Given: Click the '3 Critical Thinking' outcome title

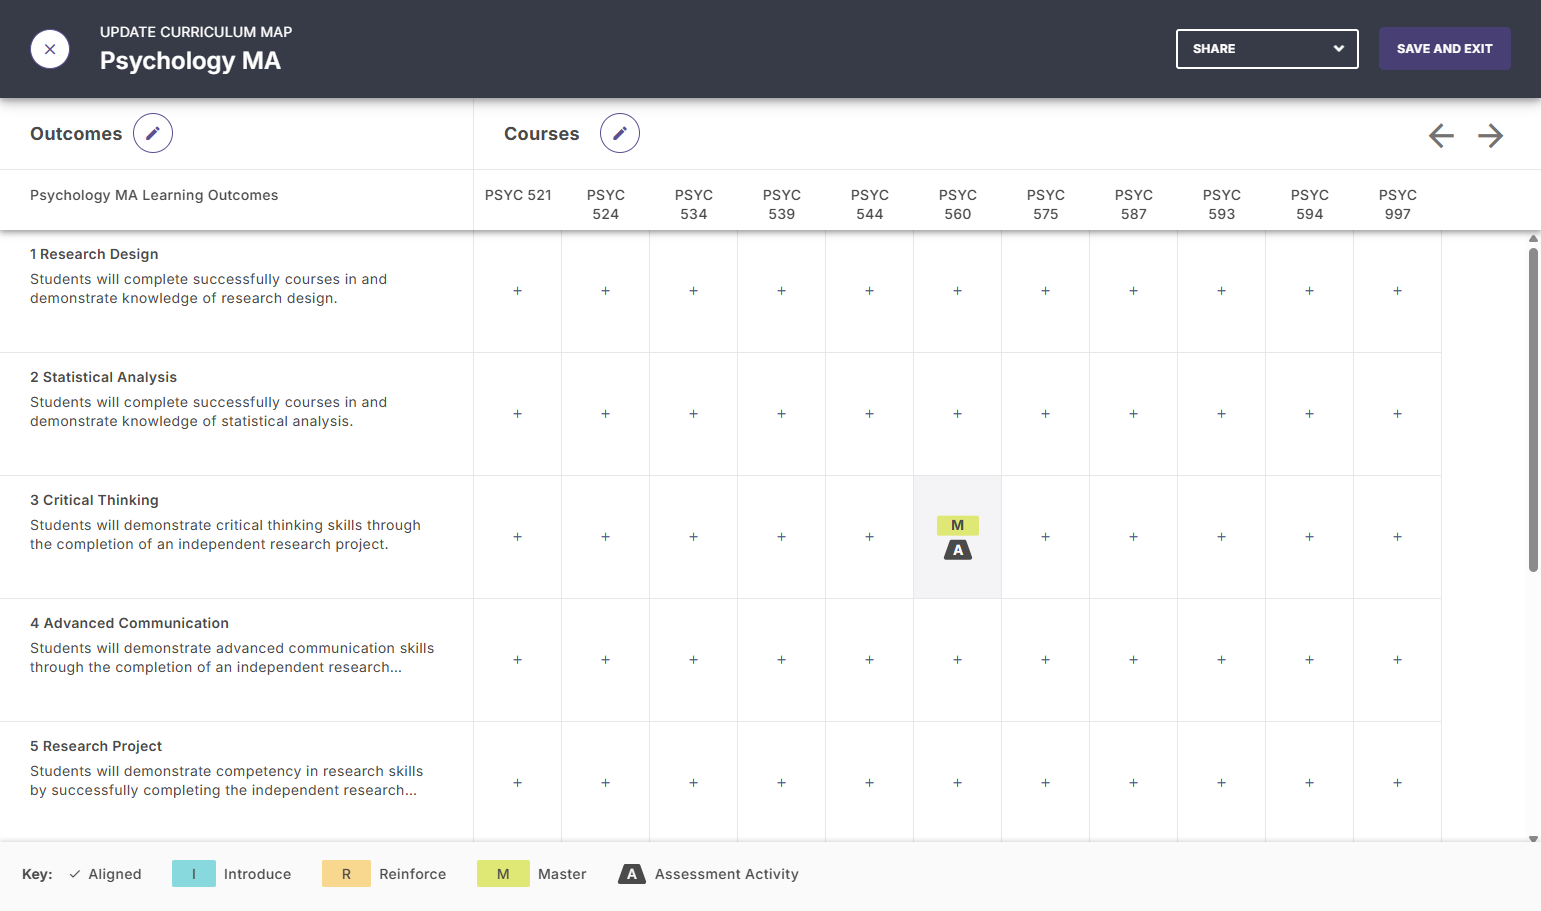Looking at the screenshot, I should [94, 500].
